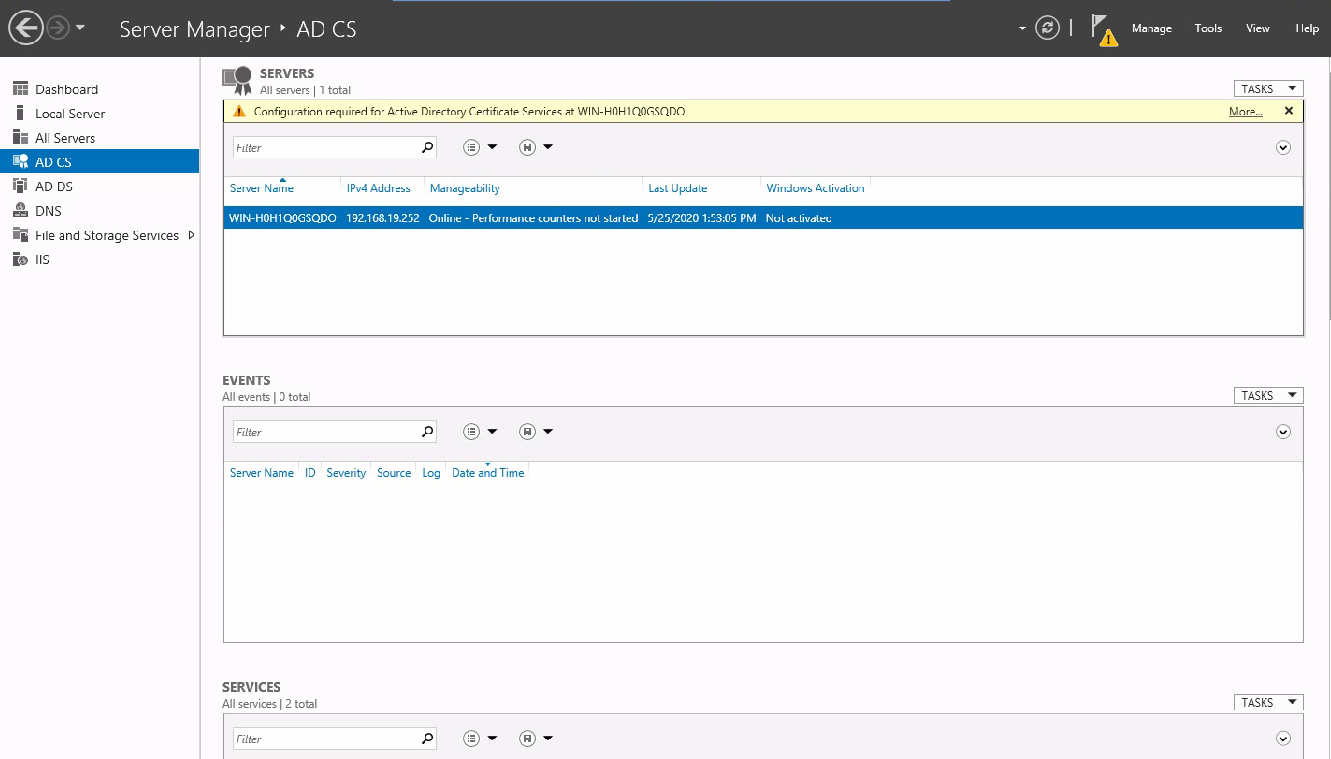The image size is (1331, 759).
Task: Click the Events filter search magnifier
Action: 428,432
